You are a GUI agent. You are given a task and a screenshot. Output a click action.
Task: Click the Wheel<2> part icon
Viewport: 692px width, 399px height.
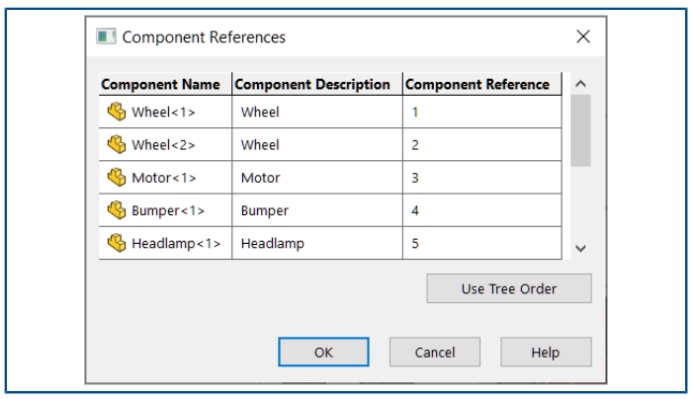pos(117,144)
